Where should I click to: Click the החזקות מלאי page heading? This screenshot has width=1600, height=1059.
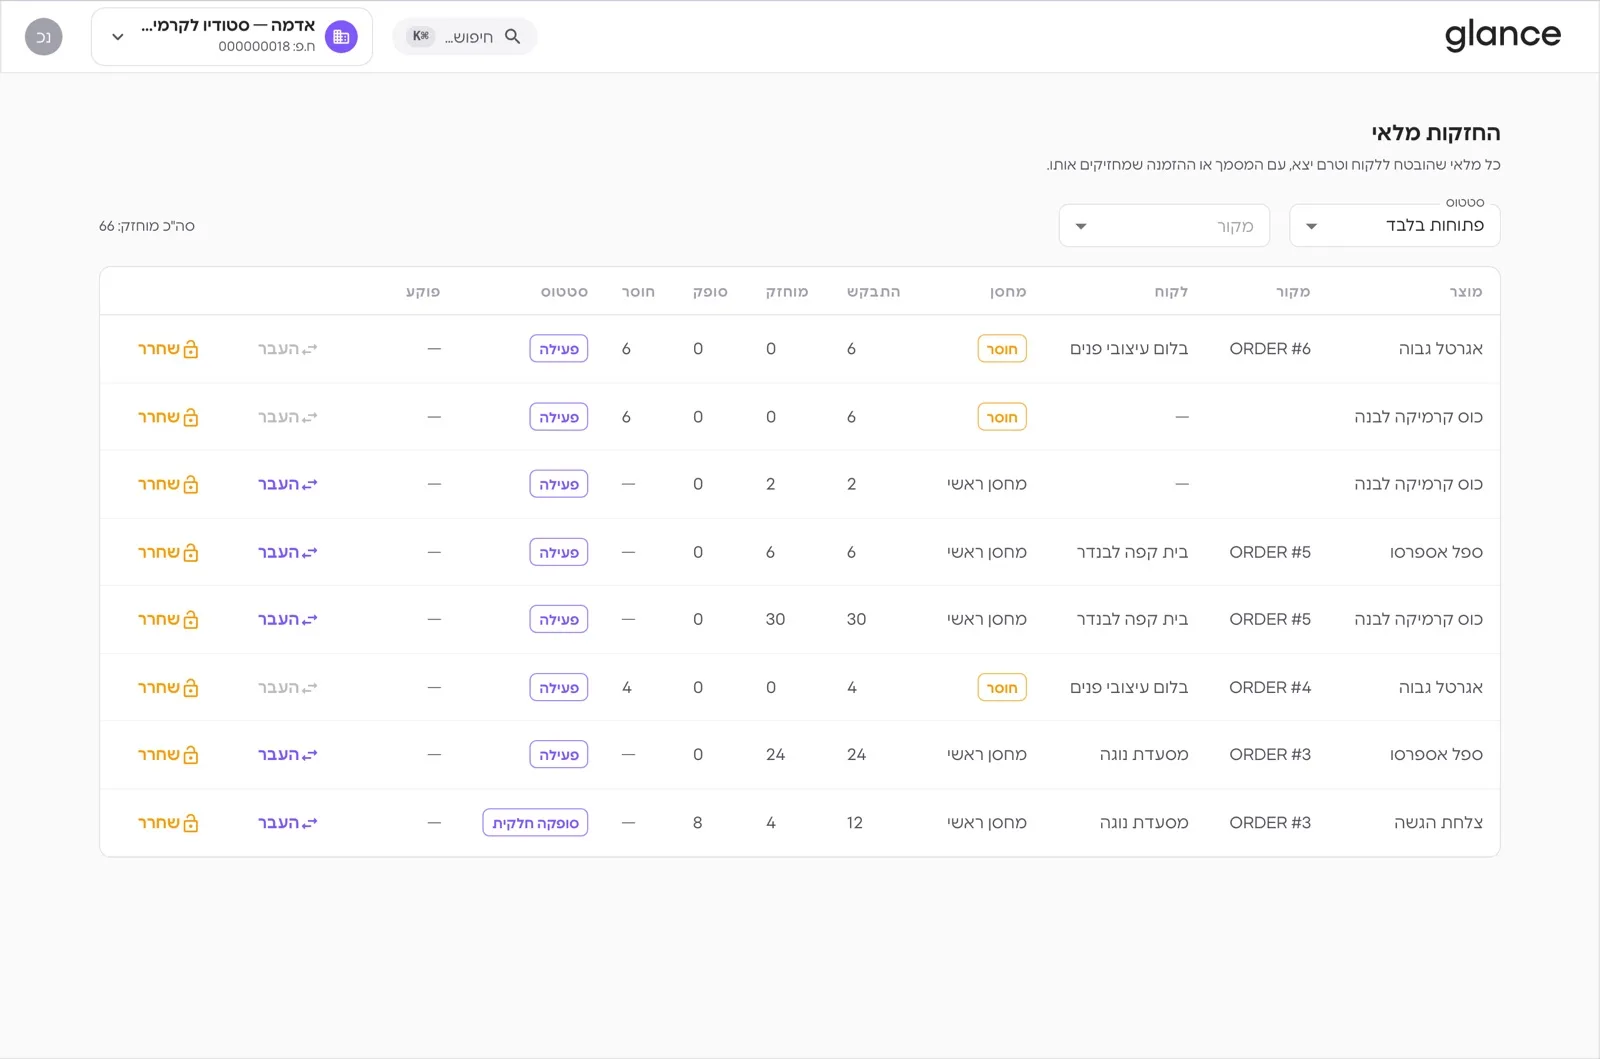(x=1436, y=133)
